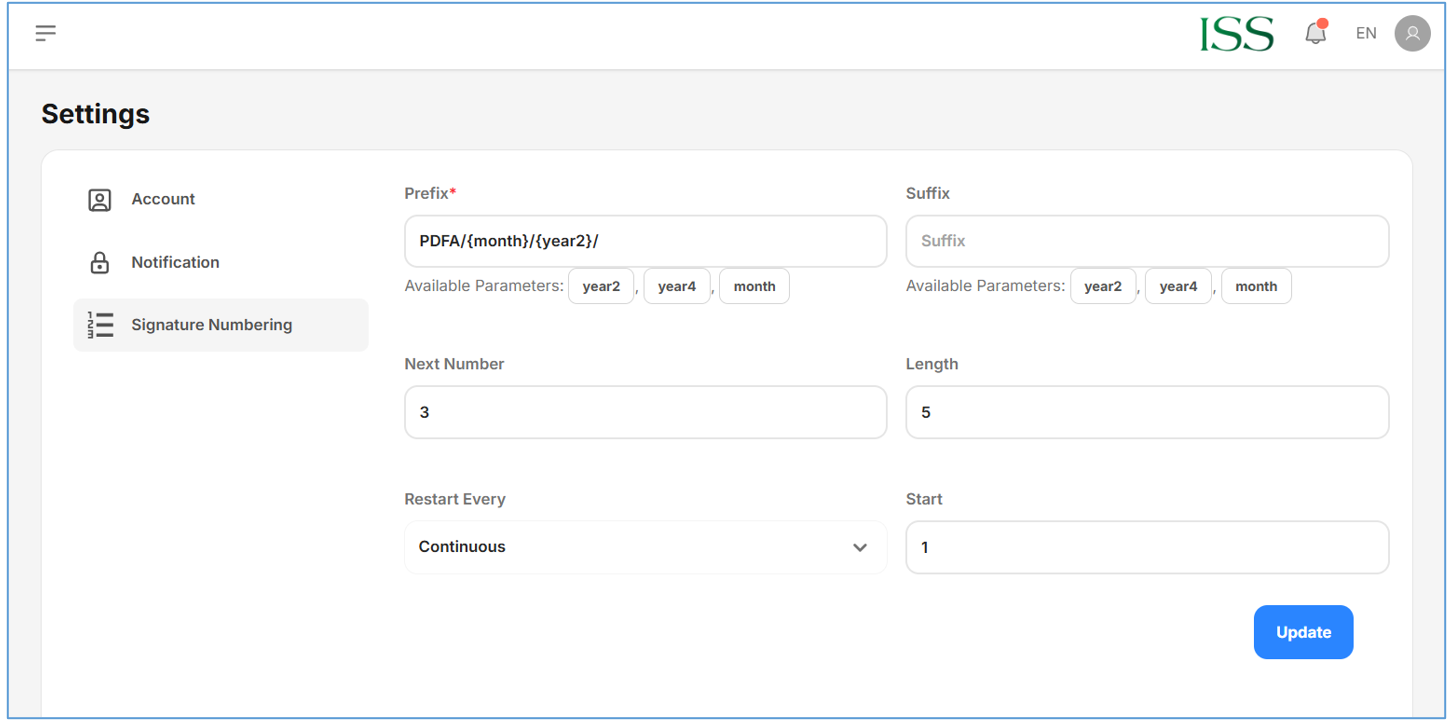
Task: Open the user profile avatar
Action: pyautogui.click(x=1412, y=33)
